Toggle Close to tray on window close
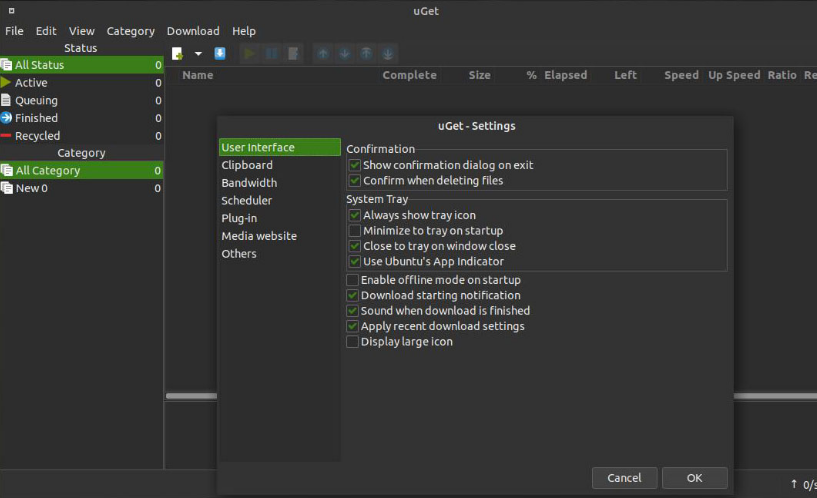The image size is (817, 498). point(355,246)
